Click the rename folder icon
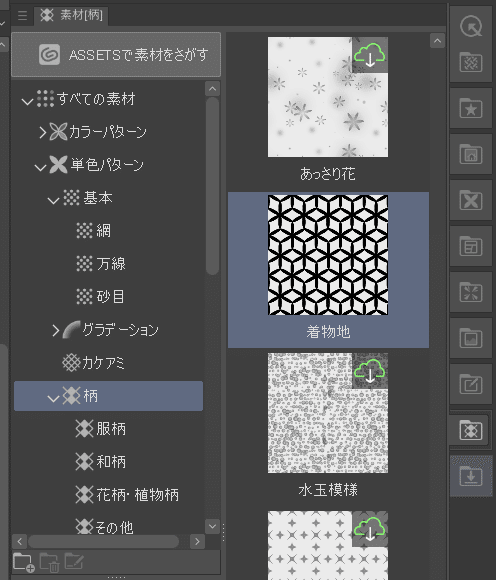This screenshot has height=580, width=496. coord(74,562)
